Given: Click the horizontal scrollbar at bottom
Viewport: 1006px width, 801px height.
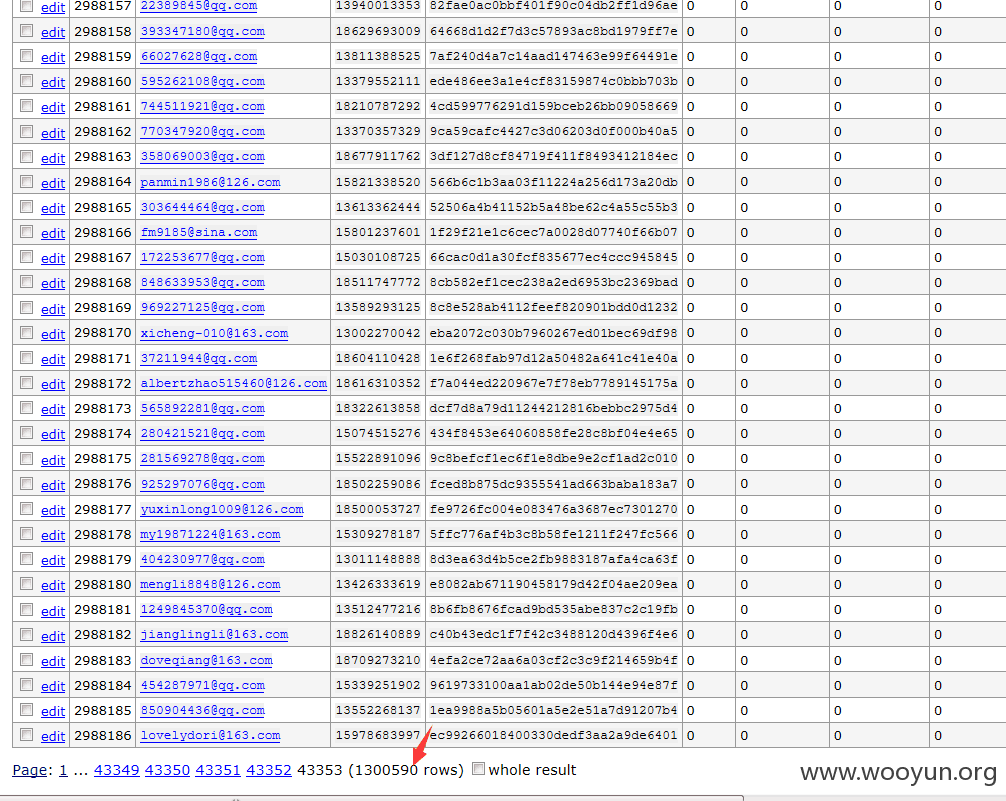Looking at the screenshot, I should (x=372, y=798).
